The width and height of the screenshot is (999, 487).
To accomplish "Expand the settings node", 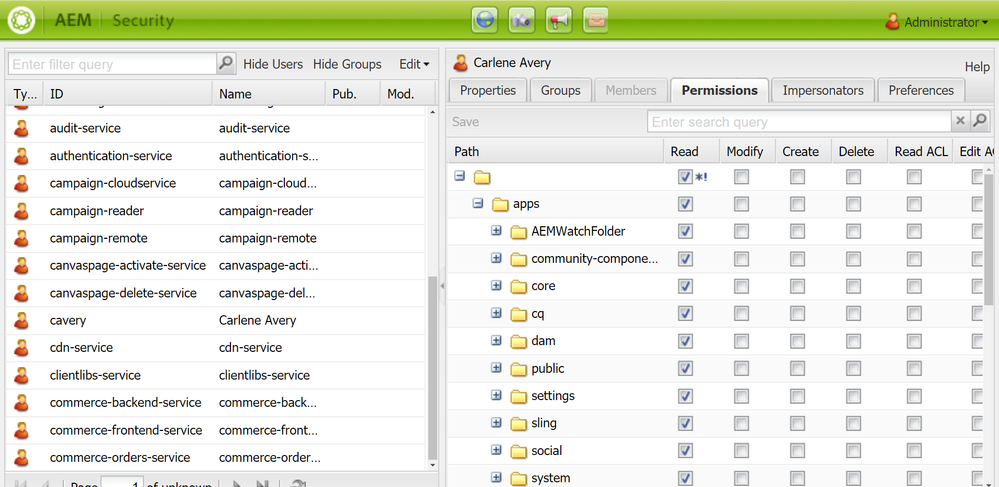I will click(x=497, y=395).
